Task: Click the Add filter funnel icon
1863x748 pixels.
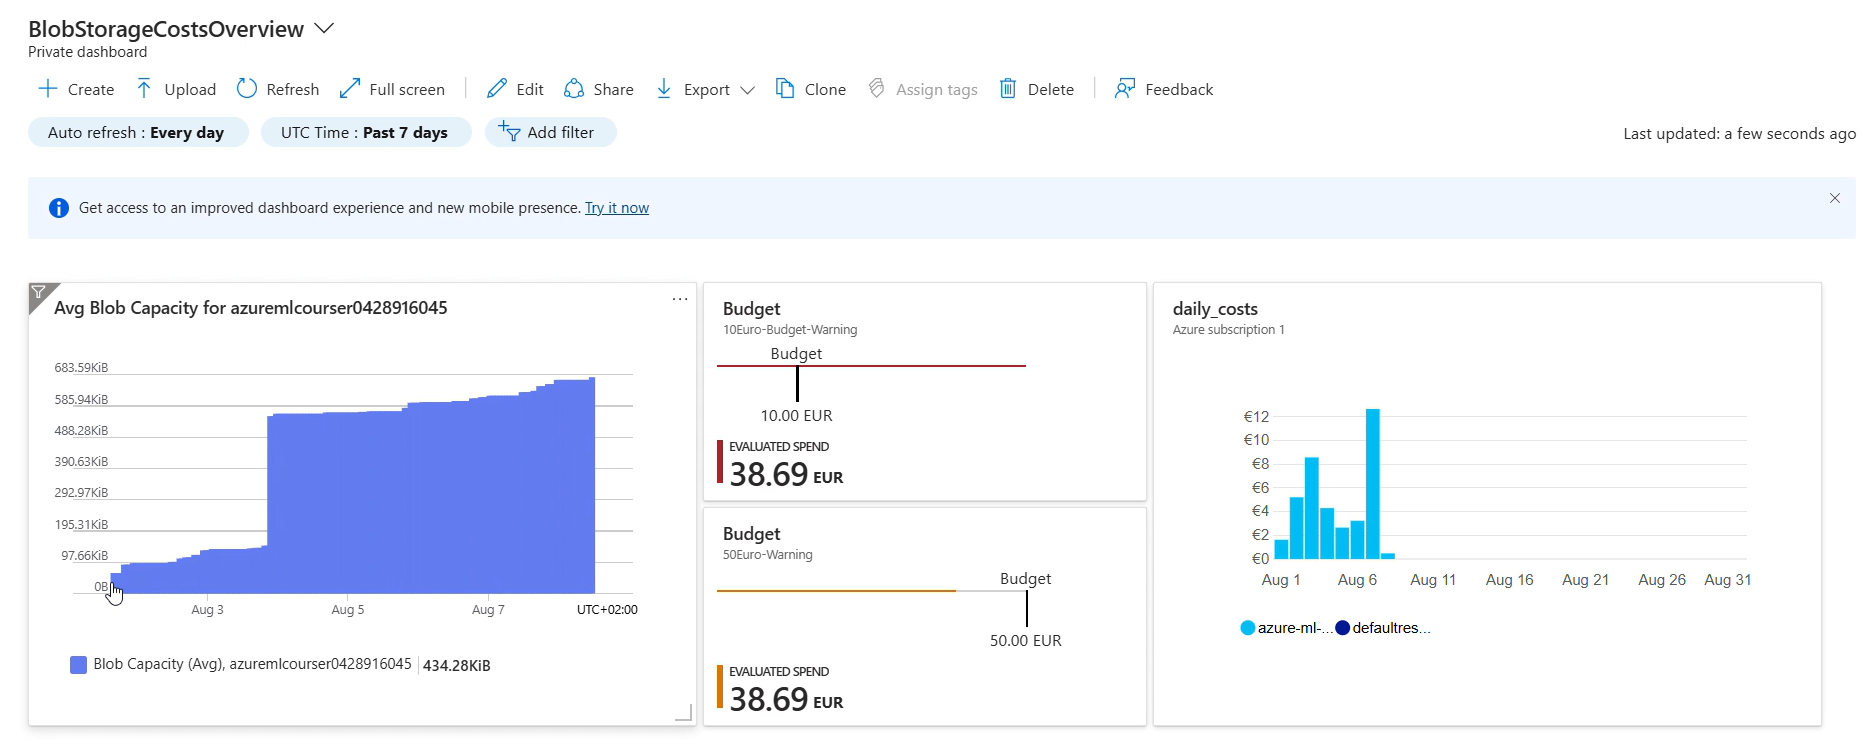Action: click(509, 132)
